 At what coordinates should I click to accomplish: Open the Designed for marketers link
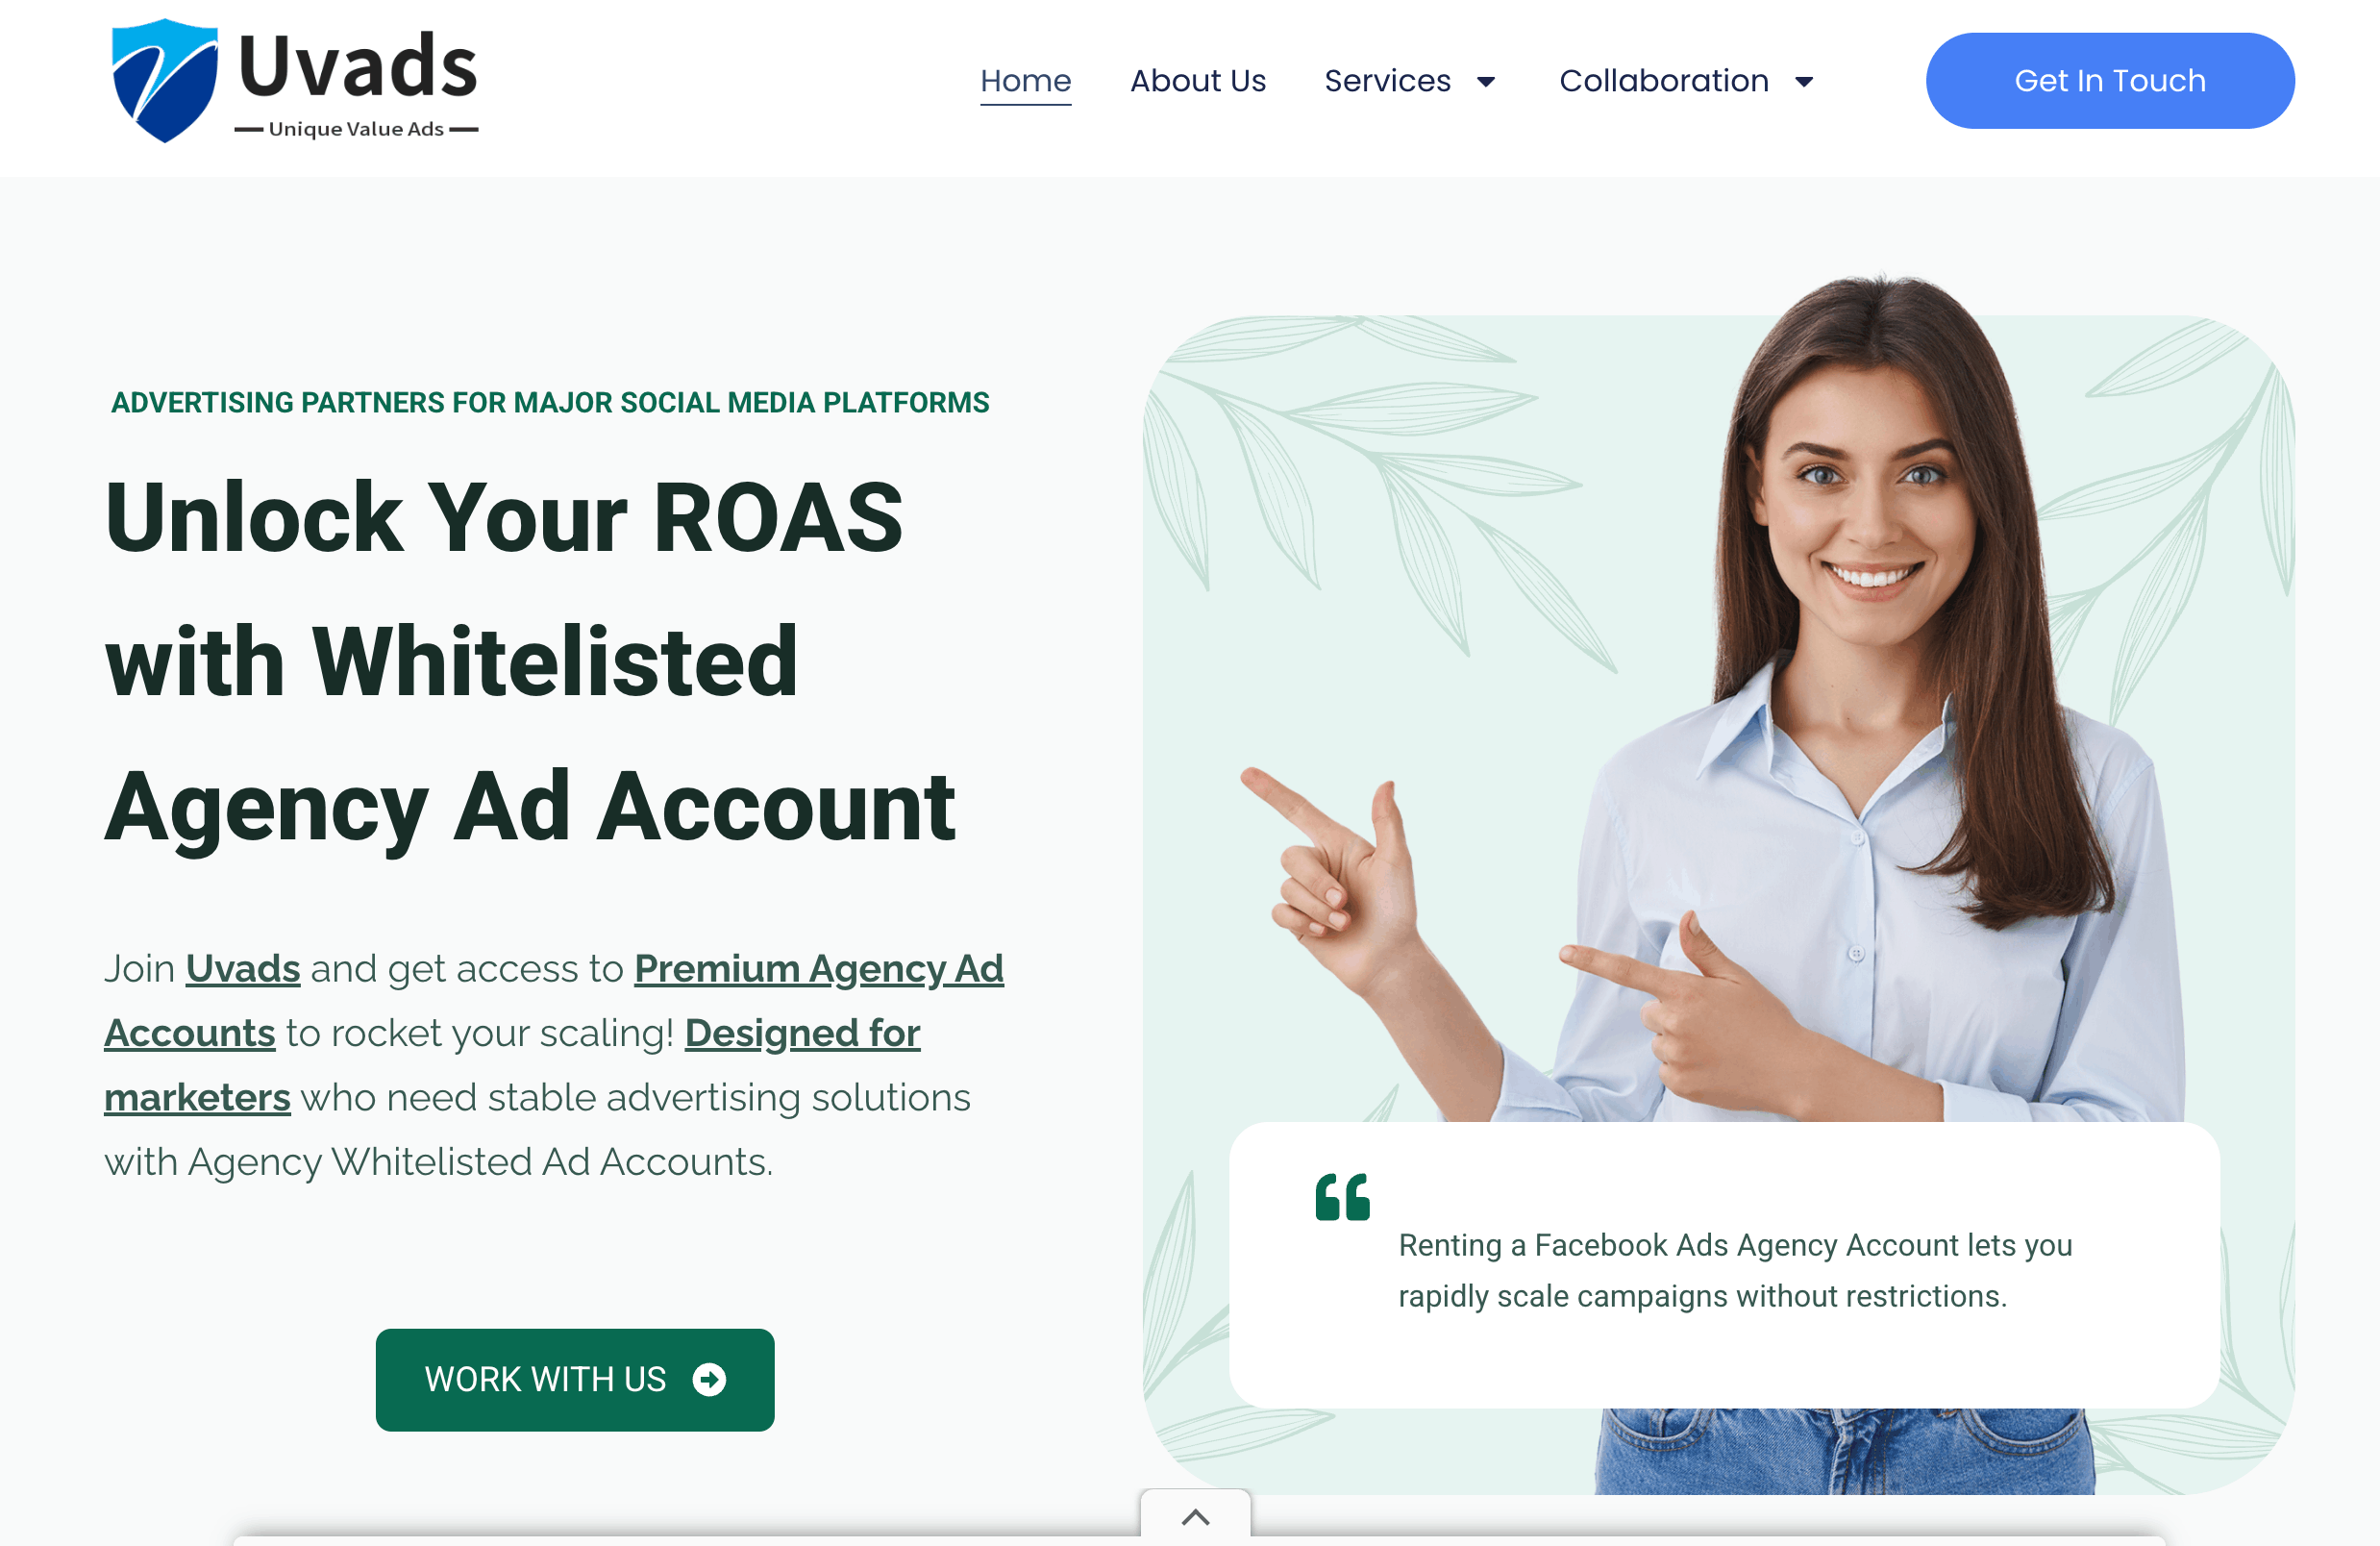(x=512, y=1065)
